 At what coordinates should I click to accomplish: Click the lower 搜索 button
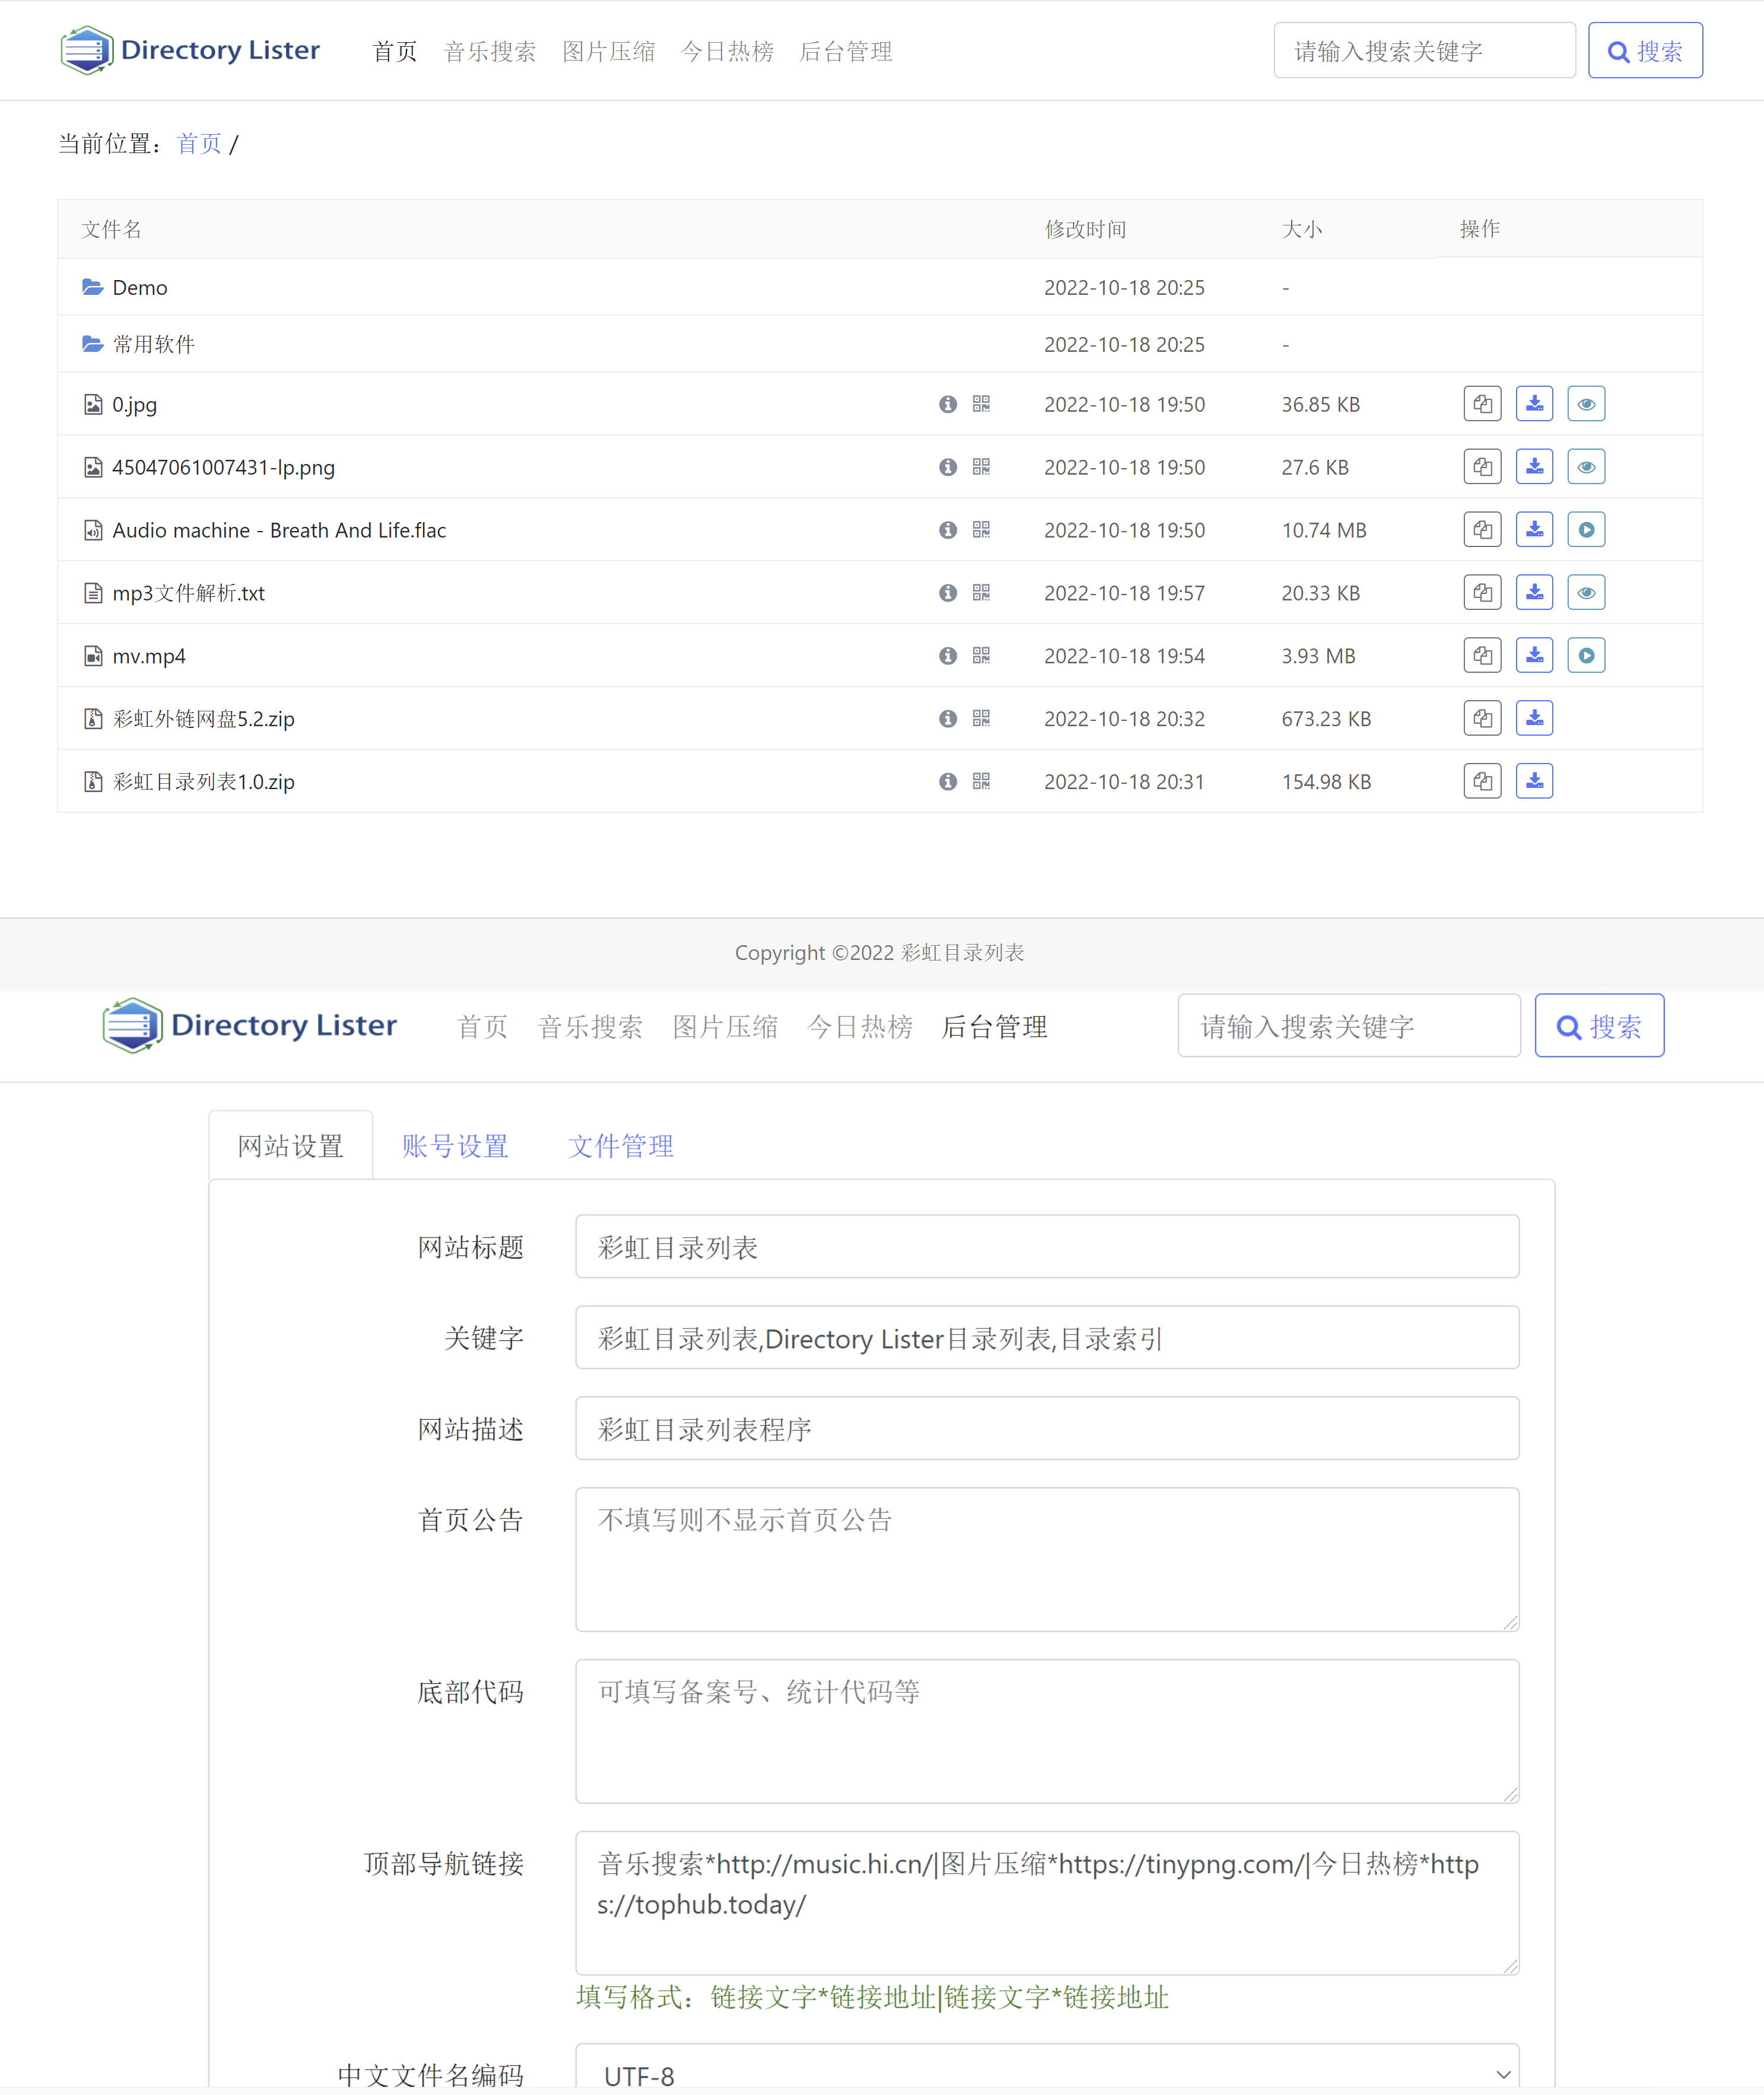(1599, 1026)
